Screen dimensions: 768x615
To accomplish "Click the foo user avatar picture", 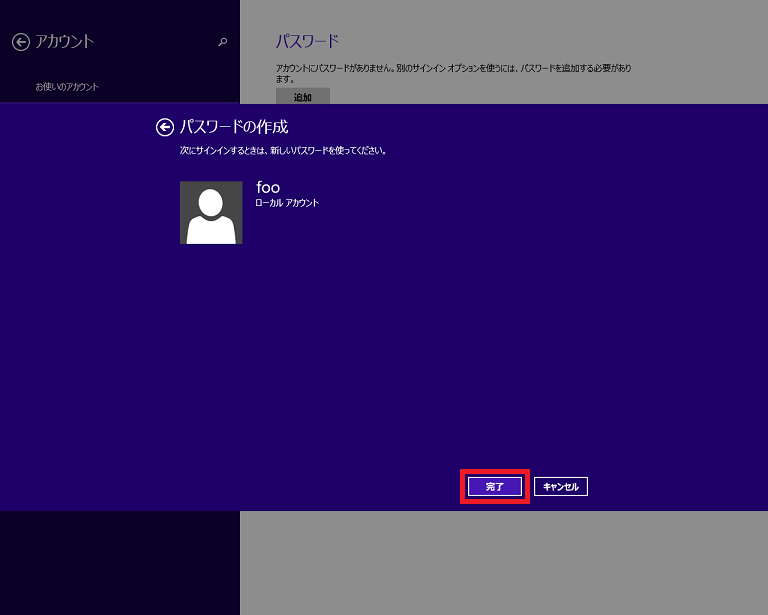I will (211, 212).
